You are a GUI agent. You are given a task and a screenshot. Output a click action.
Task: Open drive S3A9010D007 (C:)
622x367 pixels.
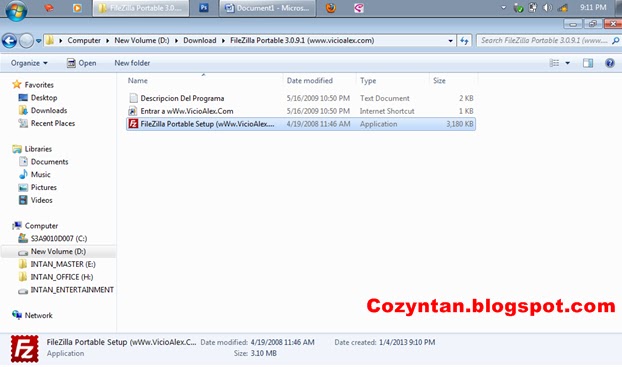[x=59, y=238]
